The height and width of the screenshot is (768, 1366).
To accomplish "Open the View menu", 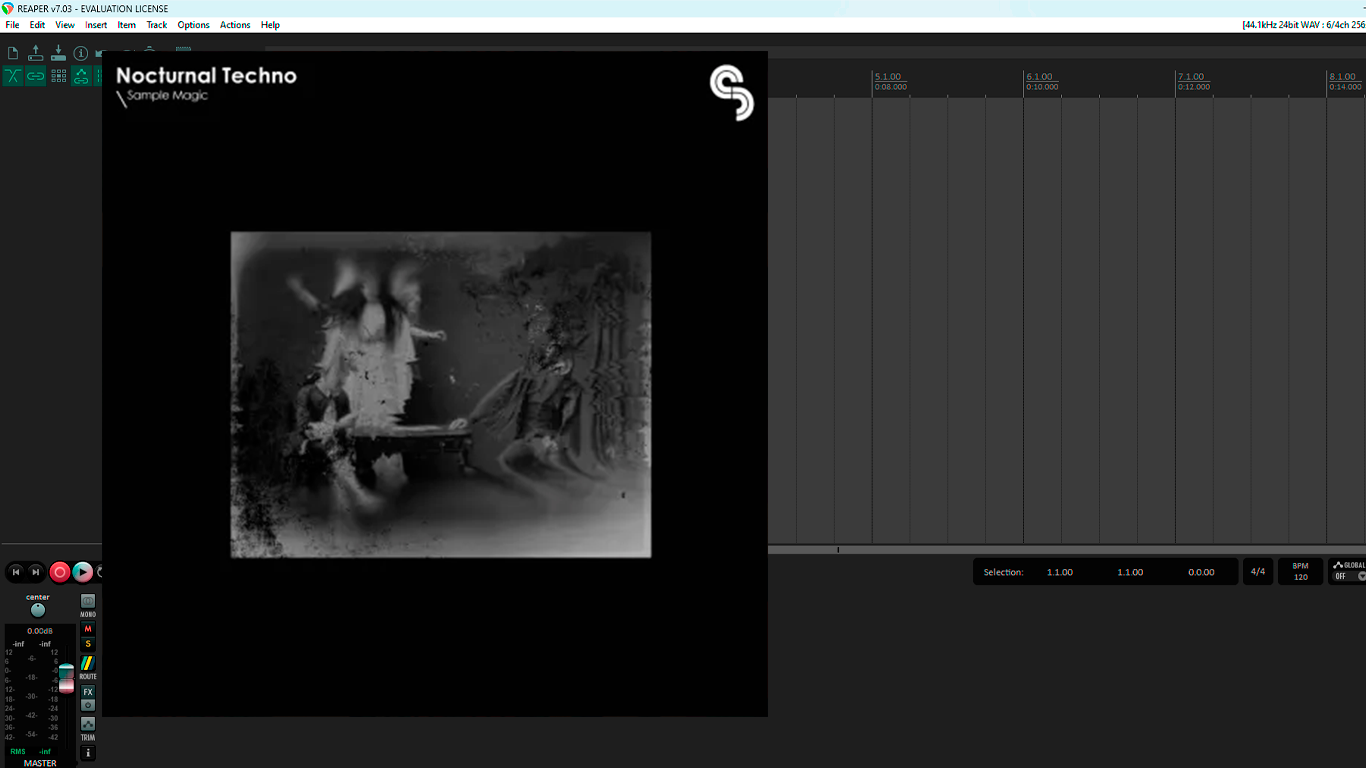I will (x=65, y=25).
